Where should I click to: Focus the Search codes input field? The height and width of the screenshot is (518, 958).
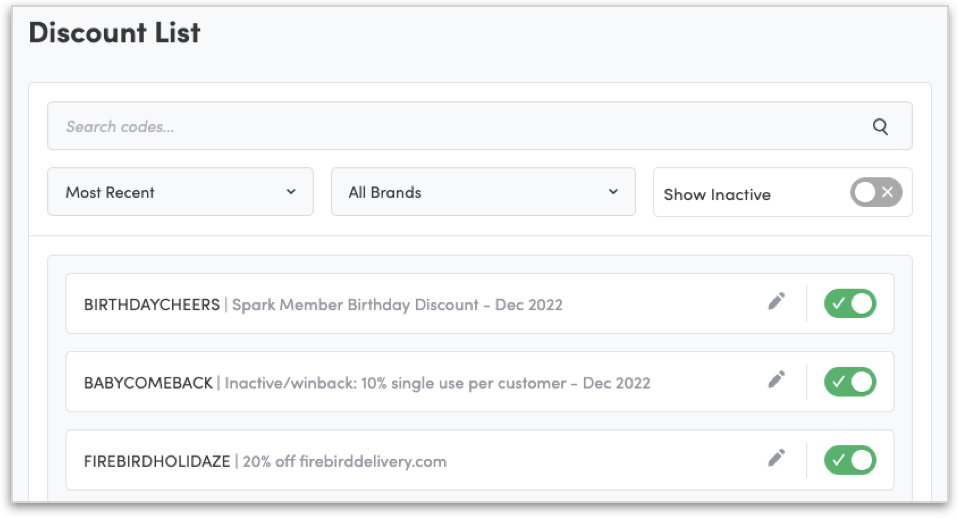pyautogui.click(x=450, y=127)
